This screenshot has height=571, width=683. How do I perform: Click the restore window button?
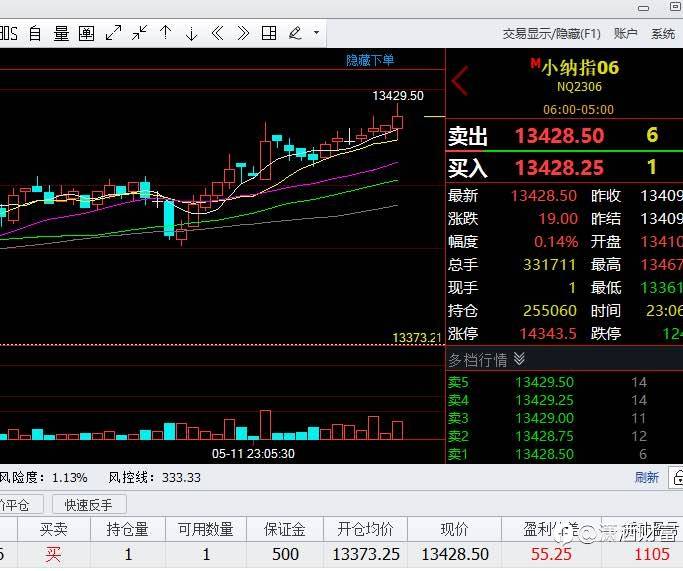pos(676,7)
